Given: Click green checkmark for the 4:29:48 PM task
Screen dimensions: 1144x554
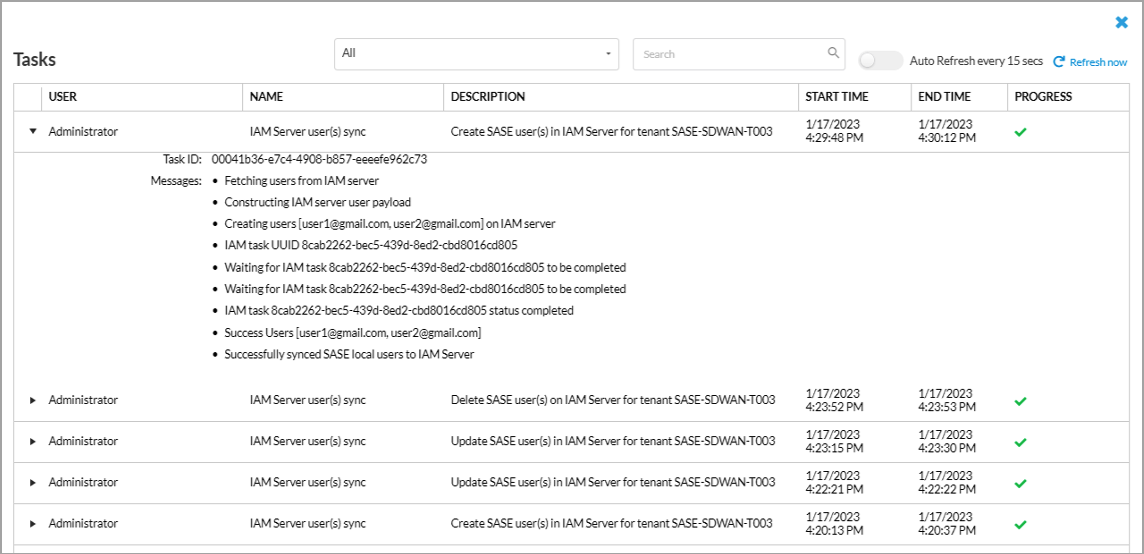Looking at the screenshot, I should pyautogui.click(x=1020, y=132).
